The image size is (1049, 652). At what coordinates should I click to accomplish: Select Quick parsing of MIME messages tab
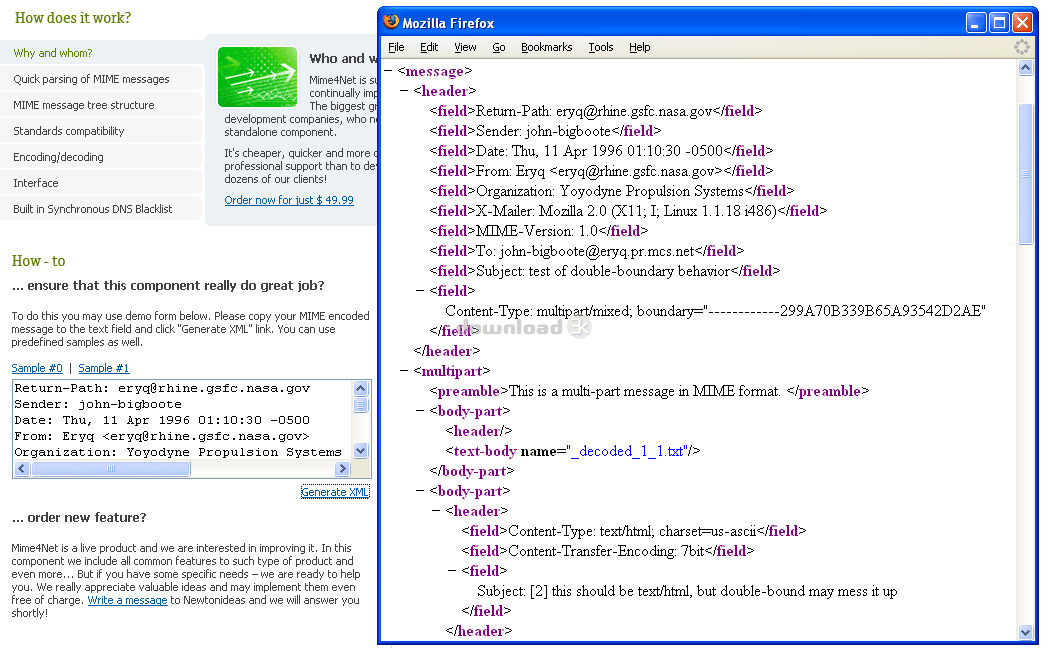point(102,79)
